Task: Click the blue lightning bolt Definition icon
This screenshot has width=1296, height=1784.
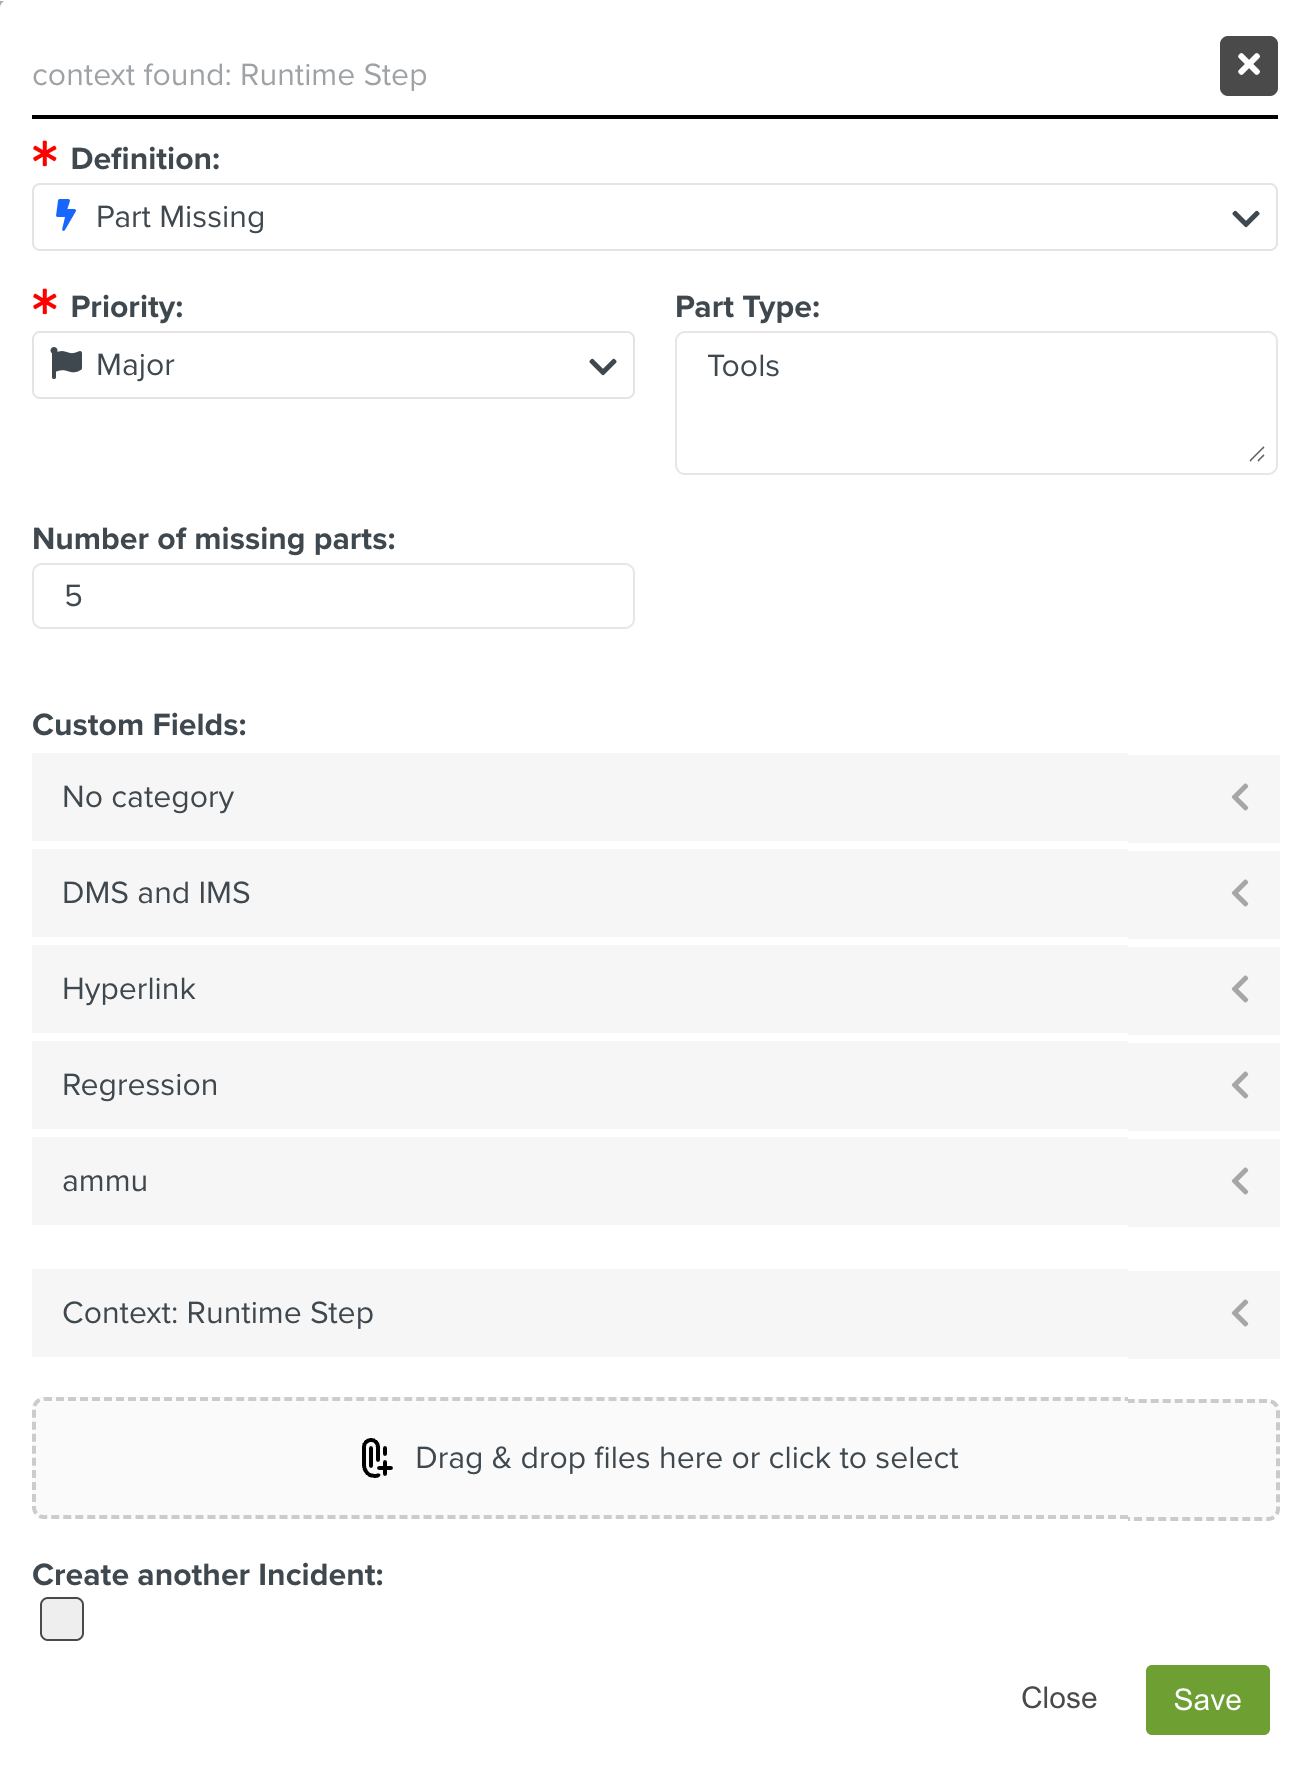Action: tap(66, 215)
